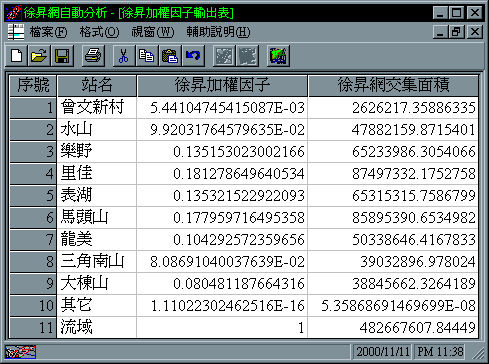Click the second greyed-out pattern toolbar icon
This screenshot has height=364, width=489.
(247, 56)
